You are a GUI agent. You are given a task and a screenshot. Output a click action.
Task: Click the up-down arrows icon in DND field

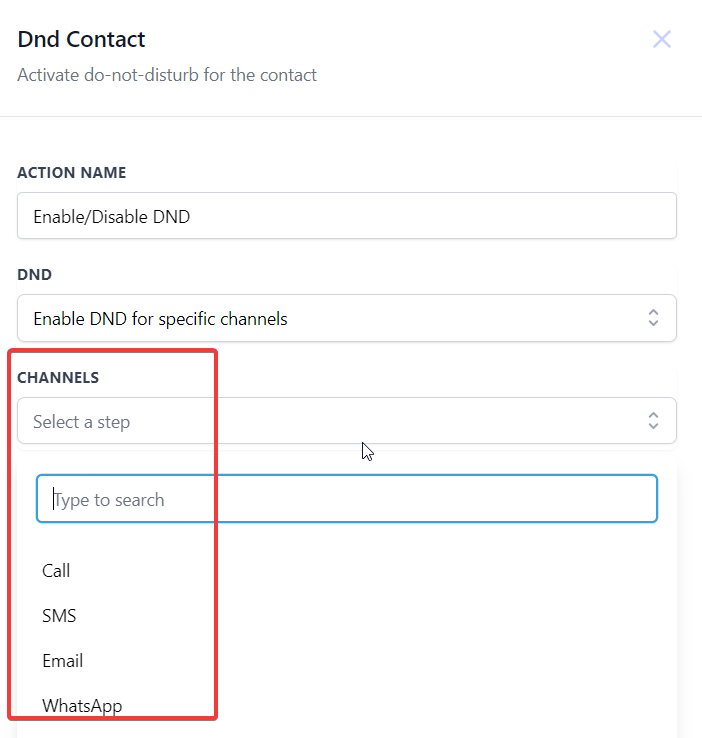coord(653,318)
